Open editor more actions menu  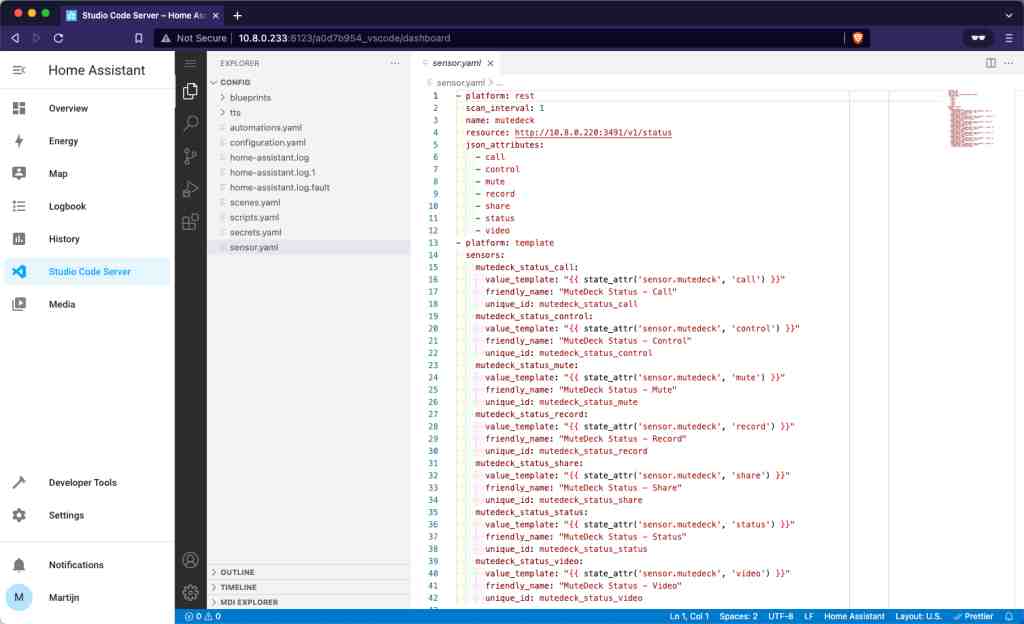(x=1009, y=63)
